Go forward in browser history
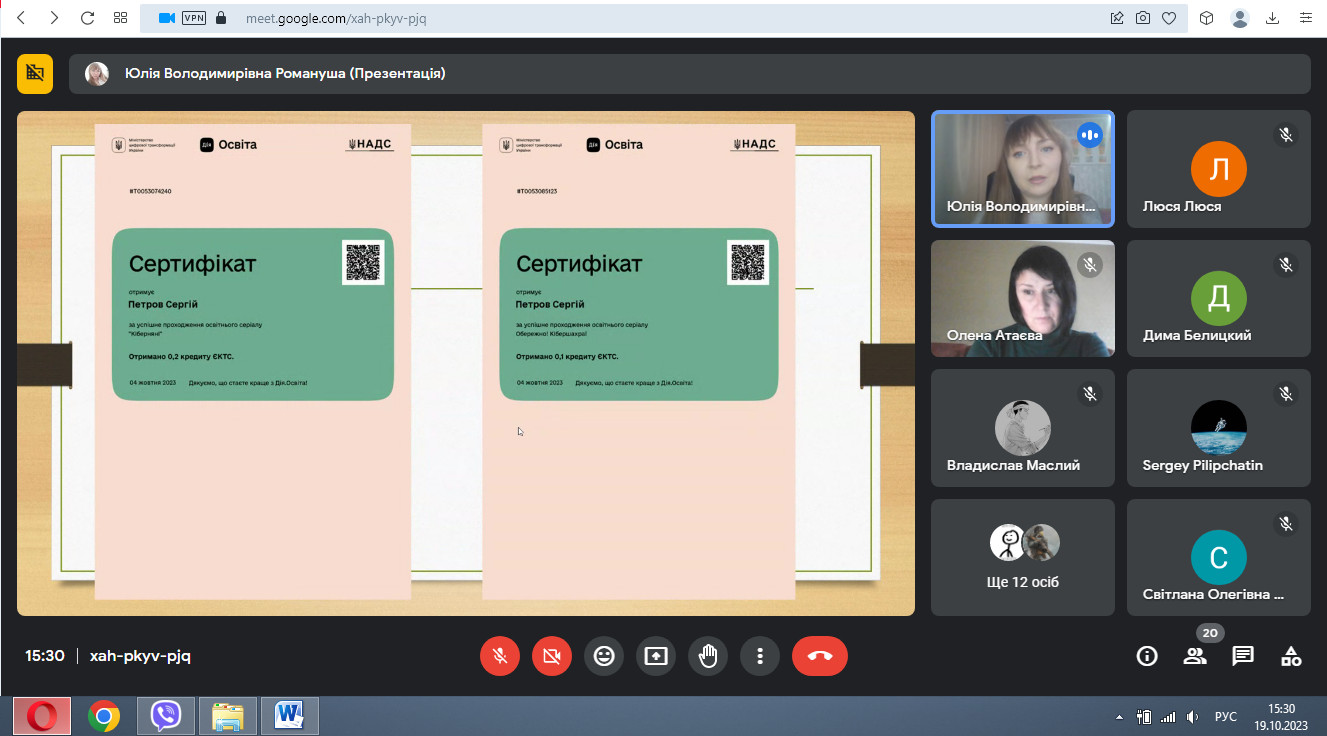 (x=54, y=18)
